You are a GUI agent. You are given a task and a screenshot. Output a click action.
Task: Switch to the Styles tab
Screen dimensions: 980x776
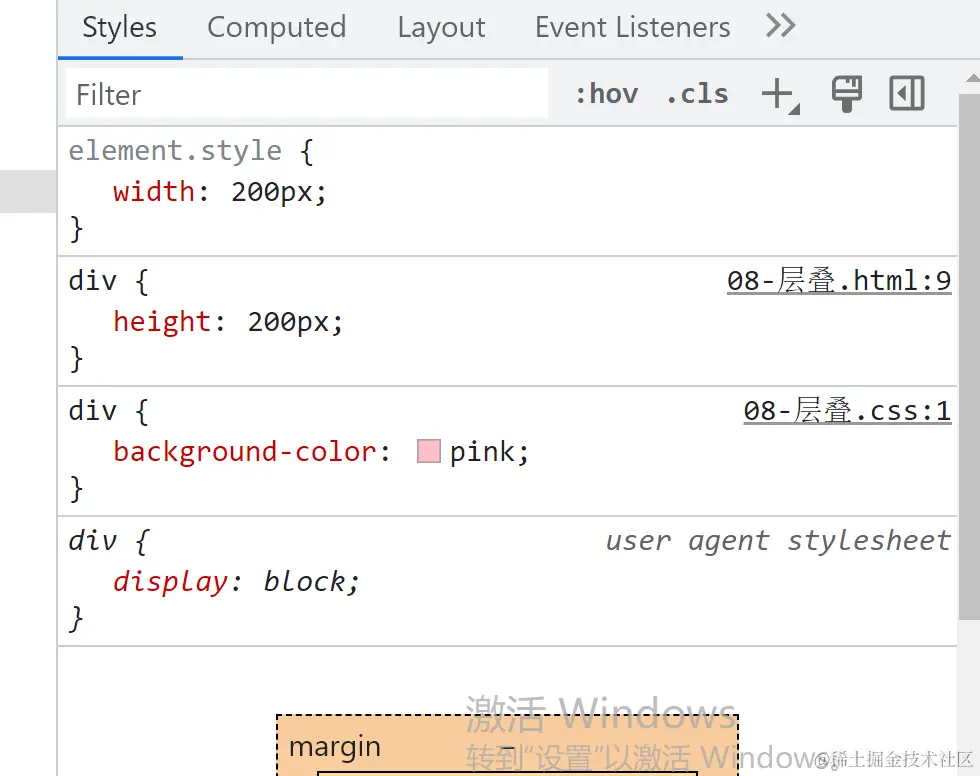point(119,27)
